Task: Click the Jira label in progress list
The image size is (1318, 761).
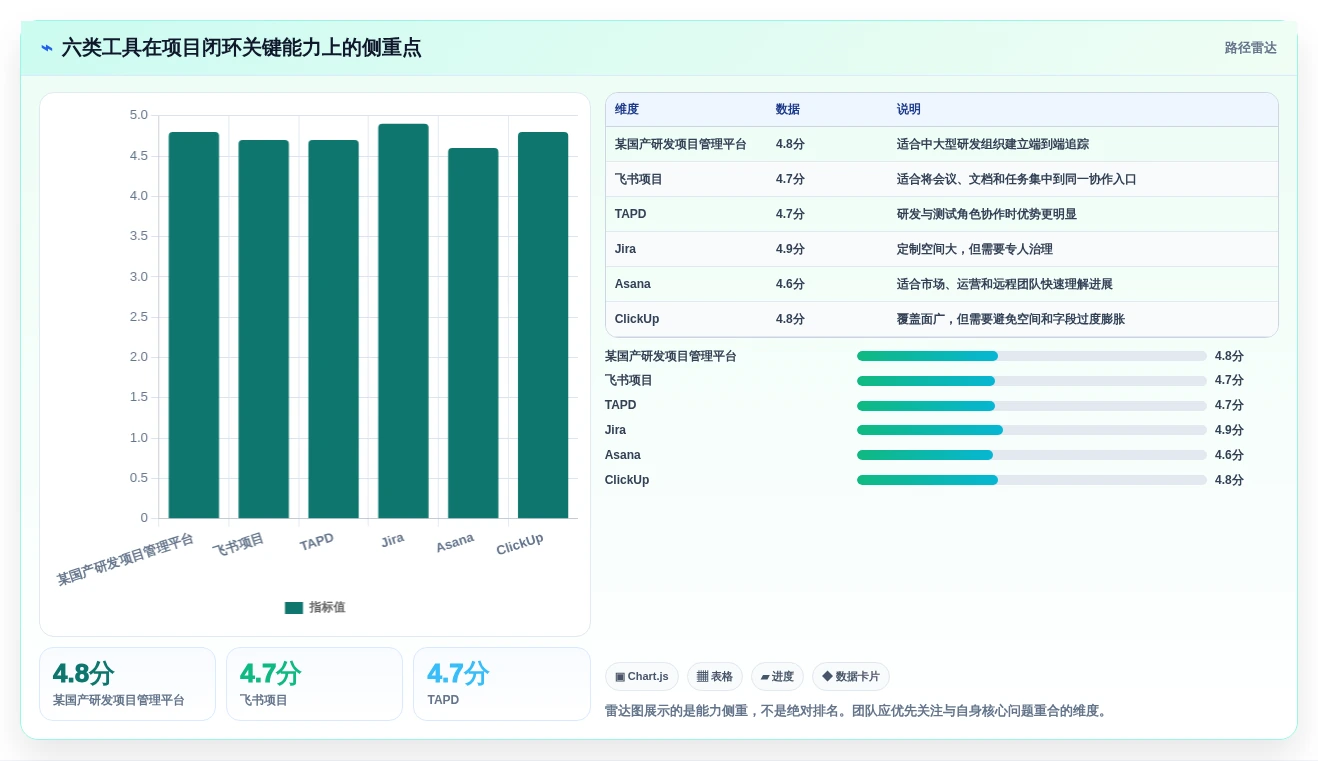Action: [615, 430]
